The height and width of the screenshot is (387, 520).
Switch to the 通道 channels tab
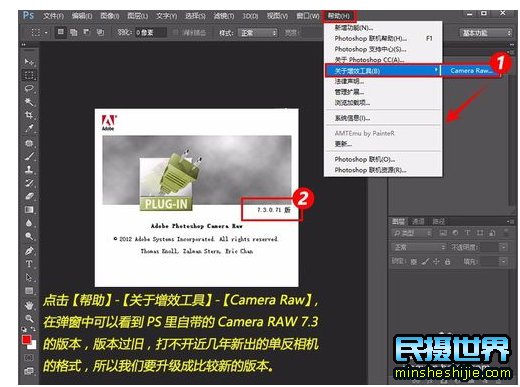(x=418, y=221)
